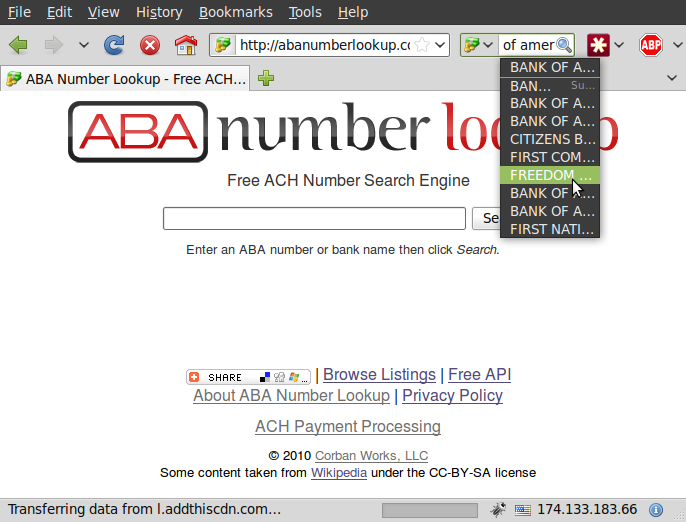Viewport: 686px width, 522px height.
Task: Open a new tab with the green plus
Action: point(266,79)
